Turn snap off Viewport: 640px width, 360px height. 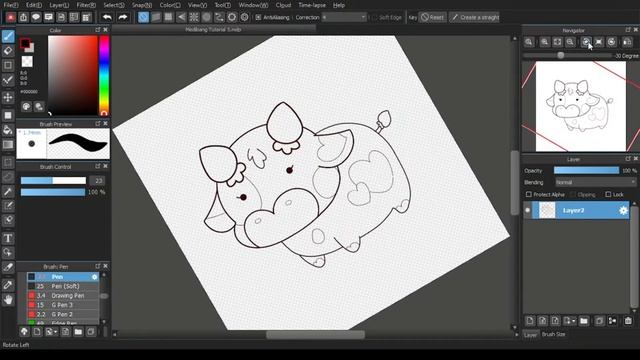(x=143, y=17)
